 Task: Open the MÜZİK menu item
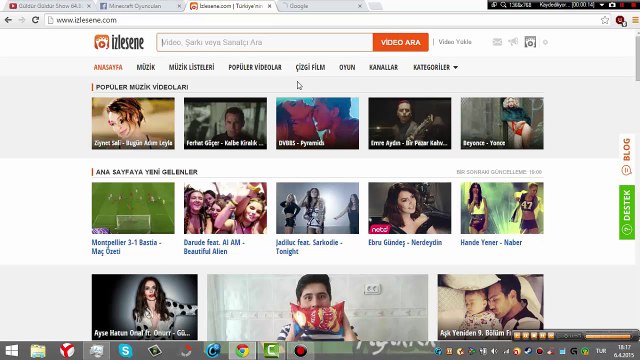click(x=146, y=67)
